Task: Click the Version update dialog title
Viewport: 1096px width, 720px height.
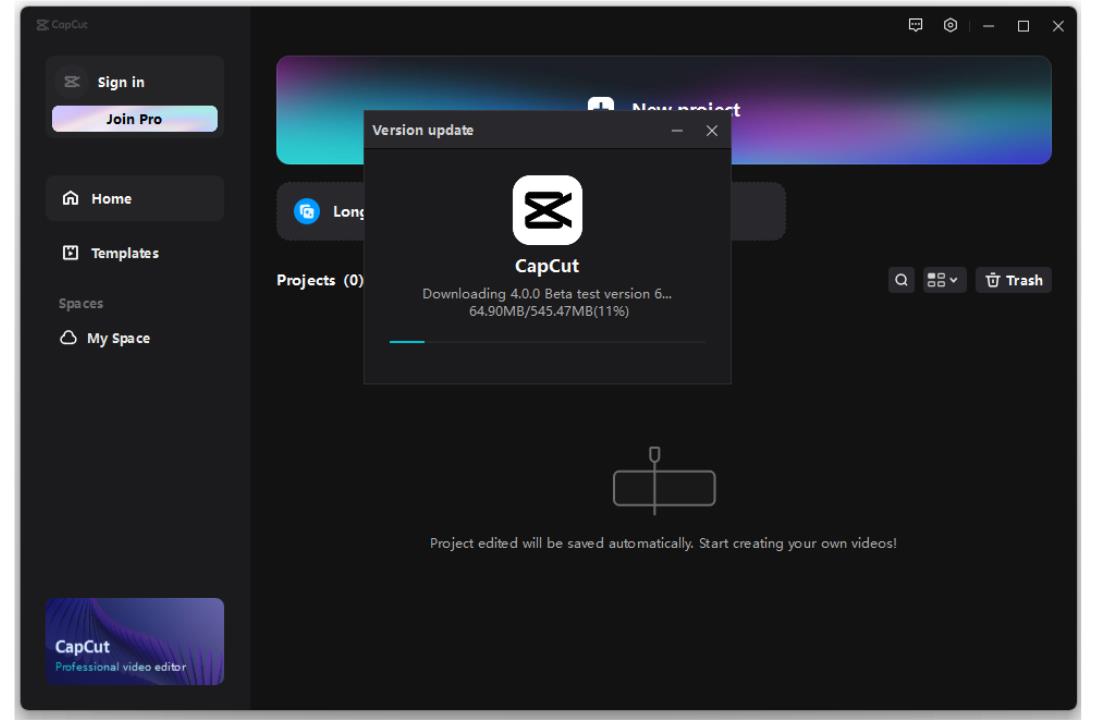Action: [423, 130]
